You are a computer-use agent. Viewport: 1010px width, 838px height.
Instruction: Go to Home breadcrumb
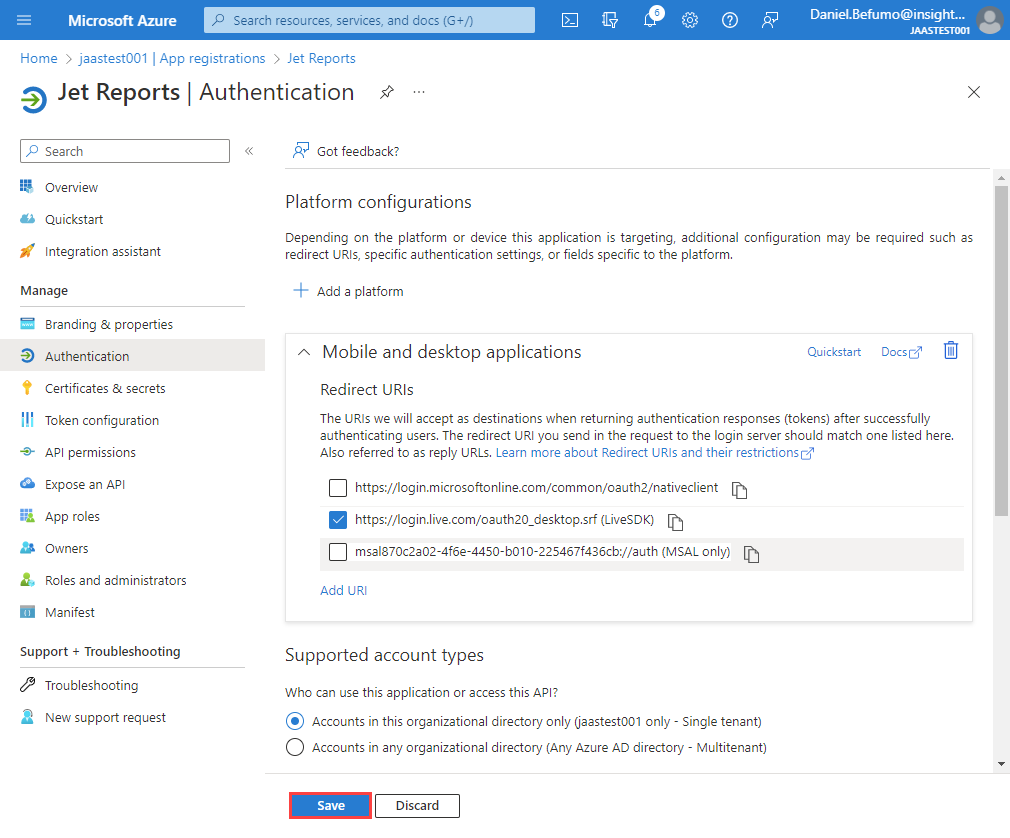(39, 59)
